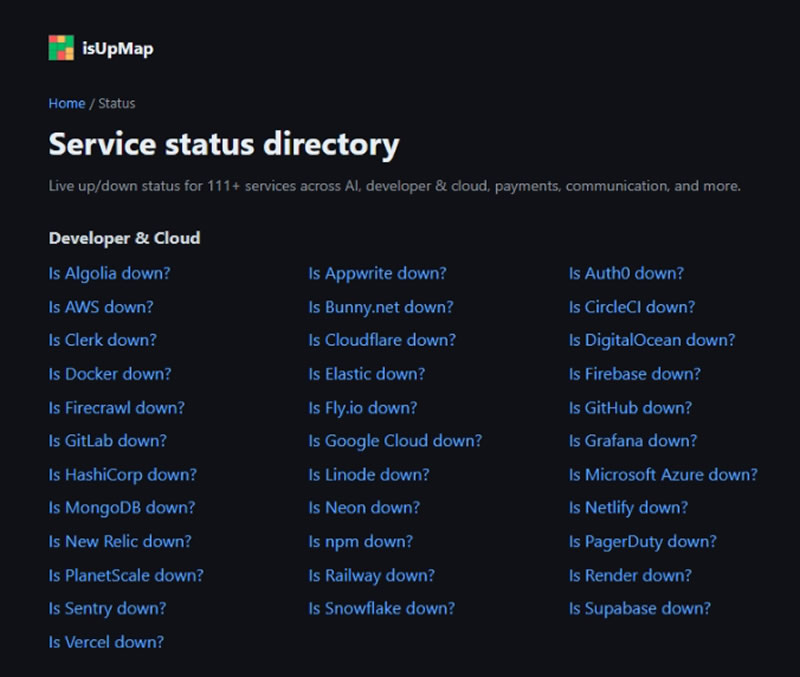
Task: Open "Is Grafana down?" link
Action: click(x=633, y=441)
